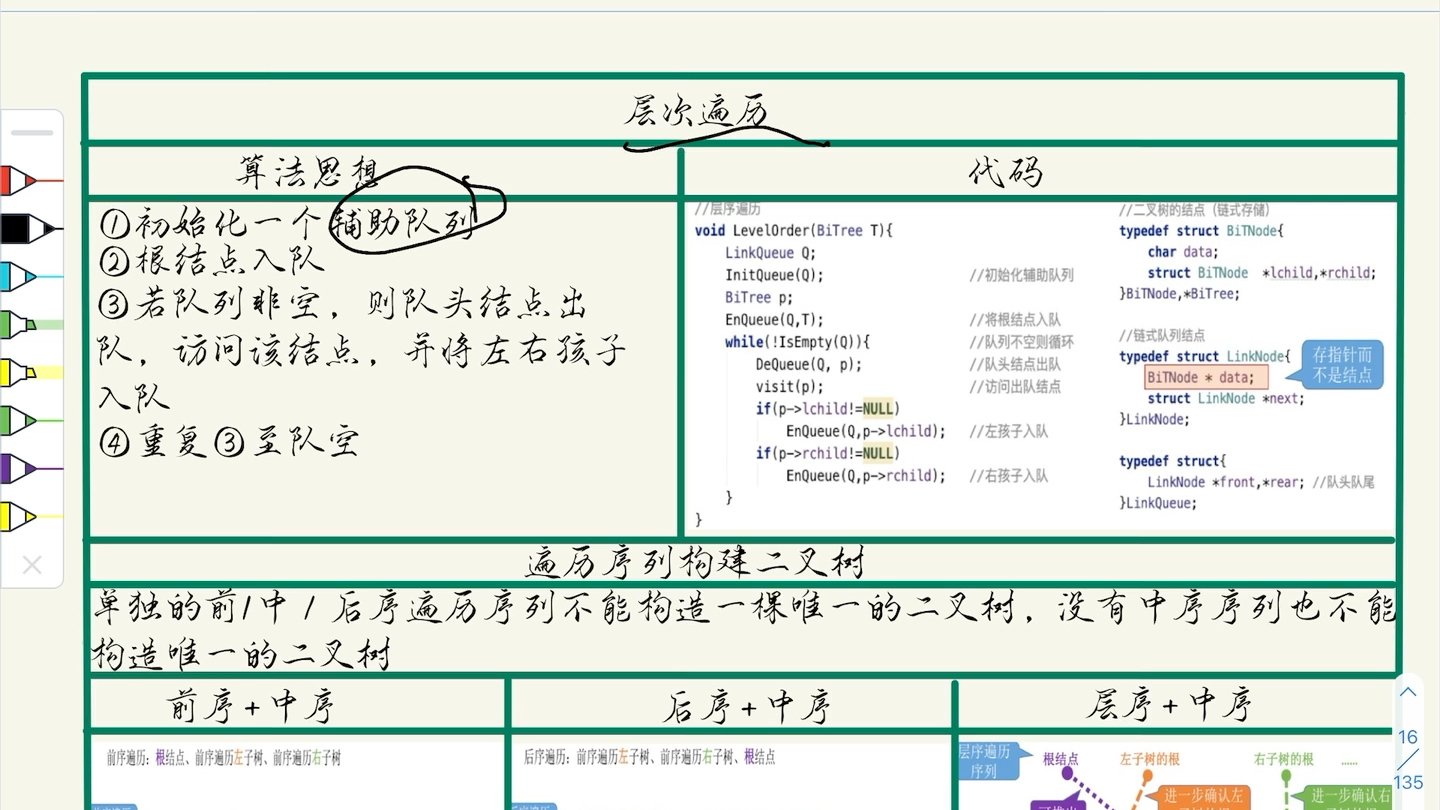Click the green 右子树的根 label
Image resolution: width=1440 pixels, height=810 pixels.
coord(1284,759)
